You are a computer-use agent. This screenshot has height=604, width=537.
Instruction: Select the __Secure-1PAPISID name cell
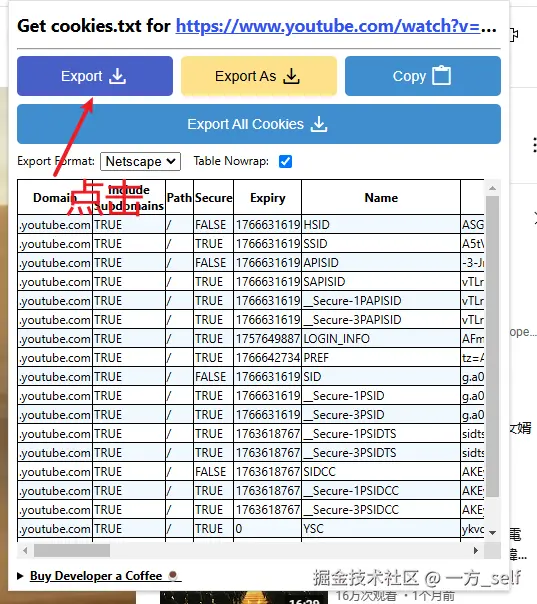[381, 301]
